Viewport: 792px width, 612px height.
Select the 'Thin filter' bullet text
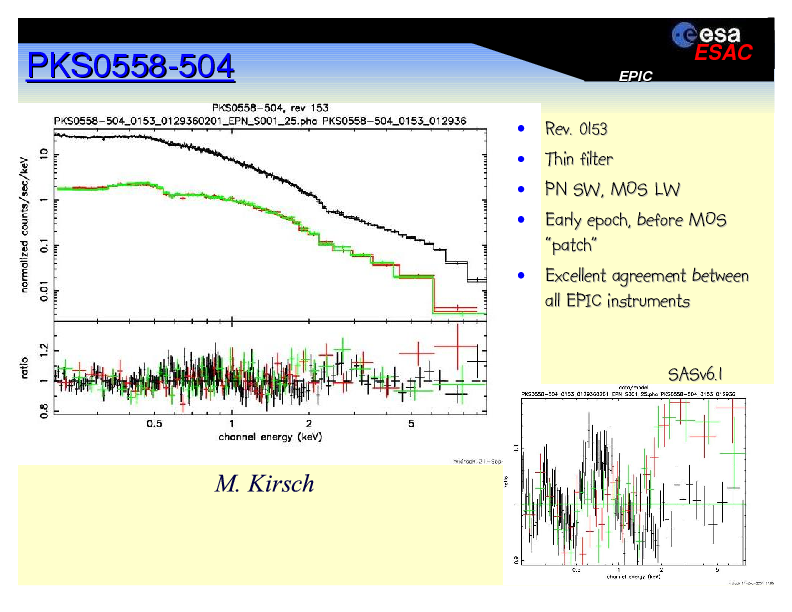tap(578, 159)
